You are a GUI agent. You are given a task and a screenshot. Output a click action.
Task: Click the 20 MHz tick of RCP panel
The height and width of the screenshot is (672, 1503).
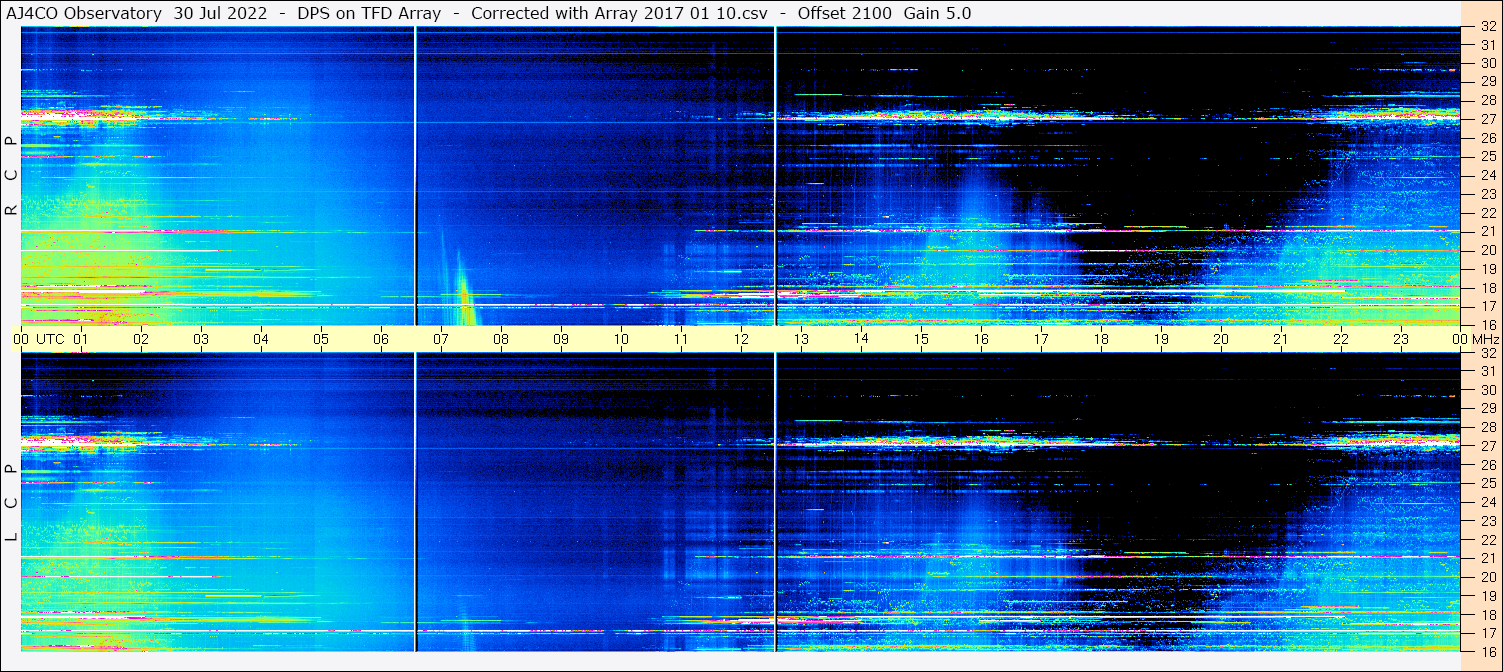coord(1487,250)
